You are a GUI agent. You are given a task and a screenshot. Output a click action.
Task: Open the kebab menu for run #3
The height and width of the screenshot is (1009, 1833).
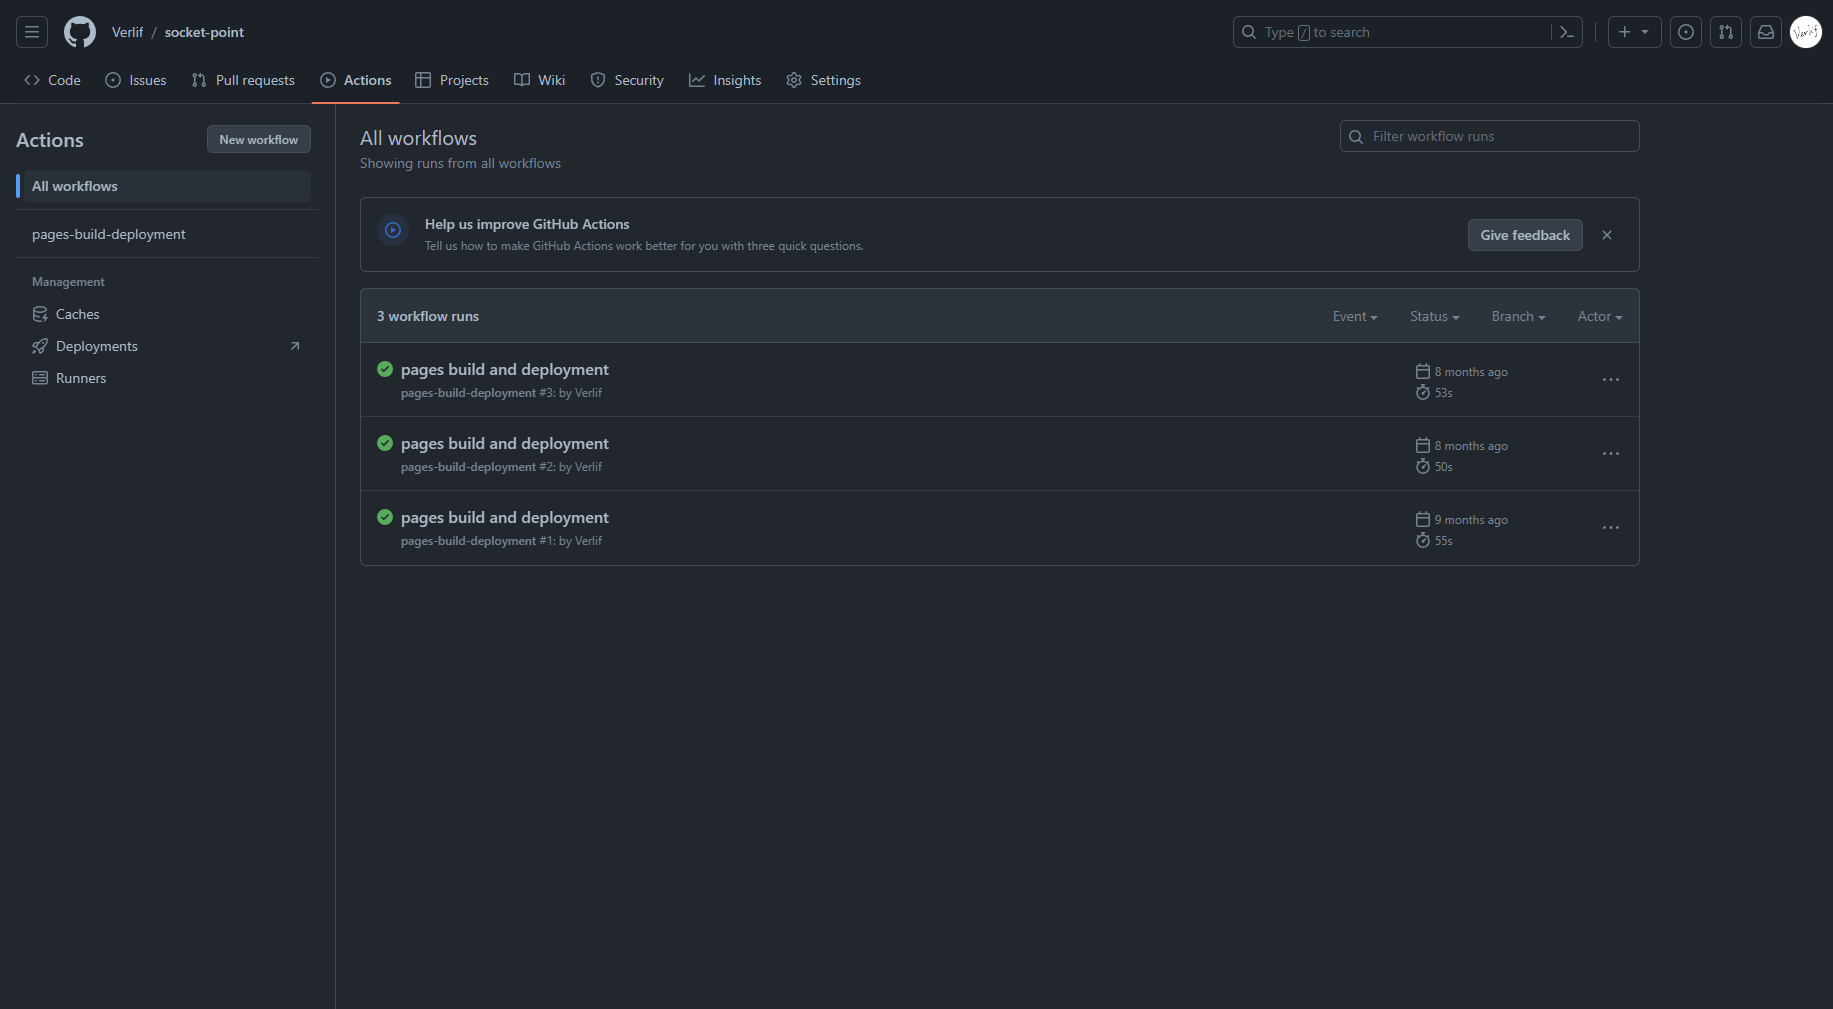1610,379
